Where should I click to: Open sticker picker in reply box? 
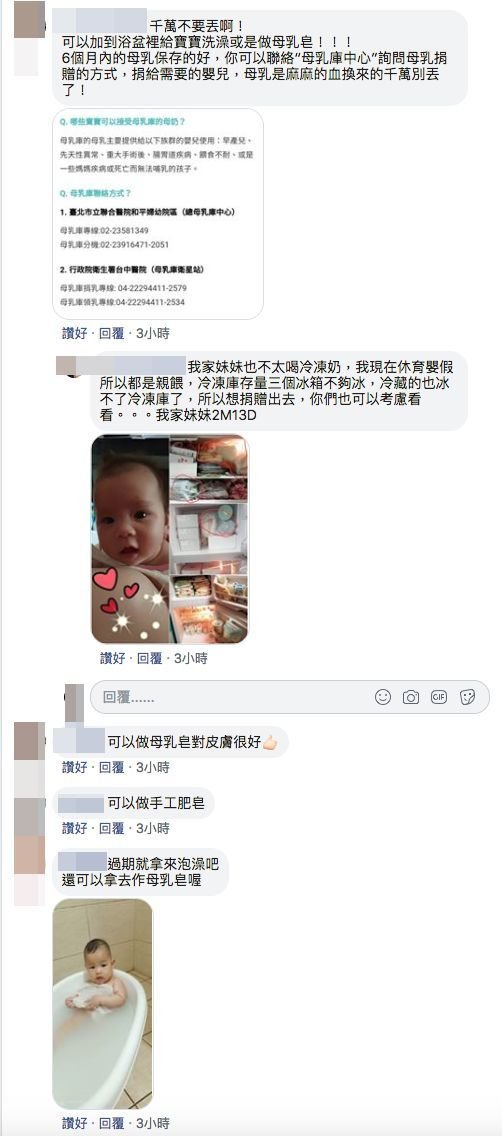pos(467,697)
